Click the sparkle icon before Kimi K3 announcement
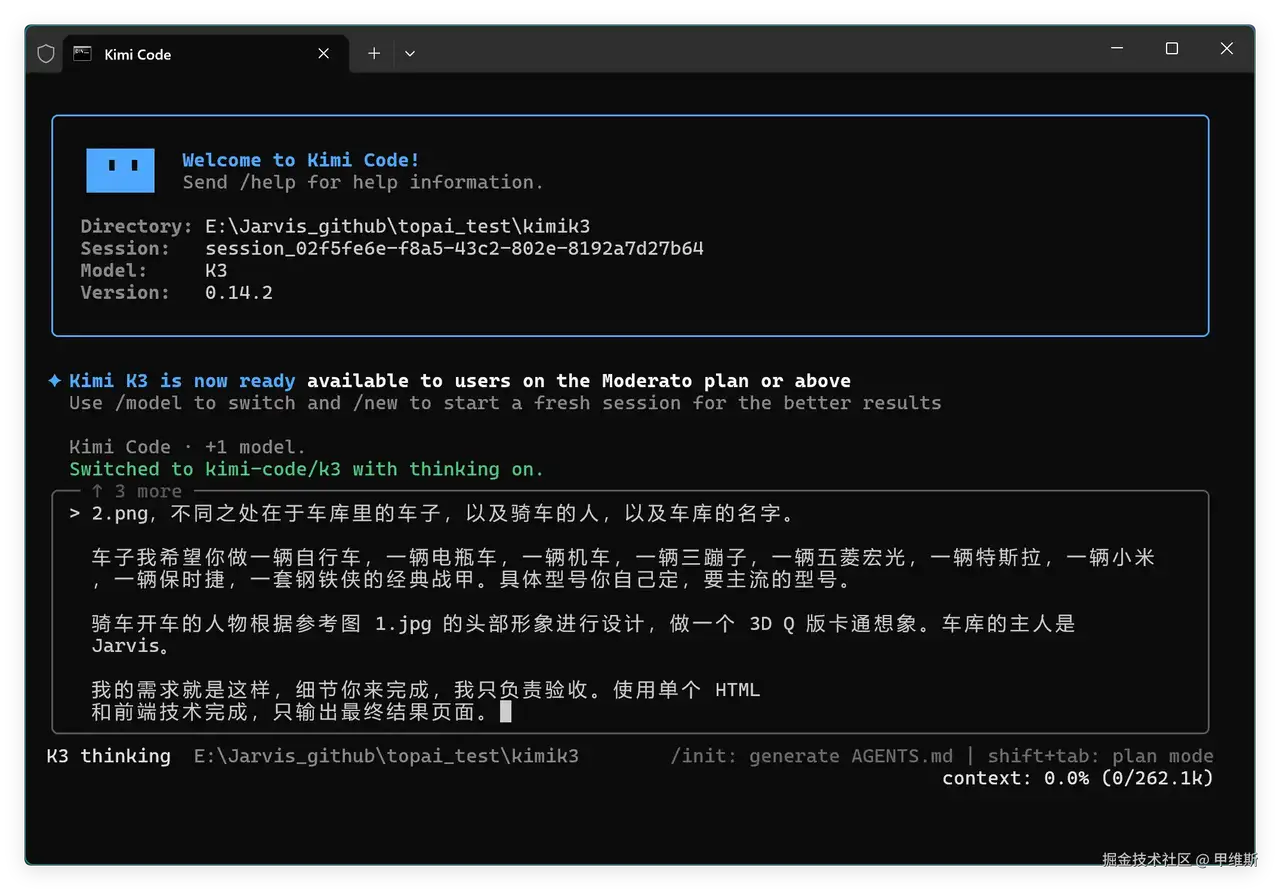 55,381
